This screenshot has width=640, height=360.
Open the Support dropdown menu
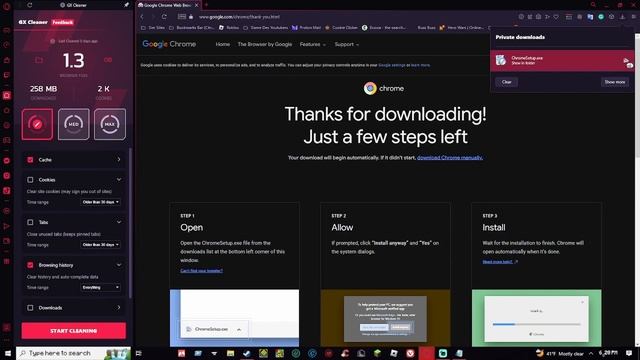coord(347,44)
